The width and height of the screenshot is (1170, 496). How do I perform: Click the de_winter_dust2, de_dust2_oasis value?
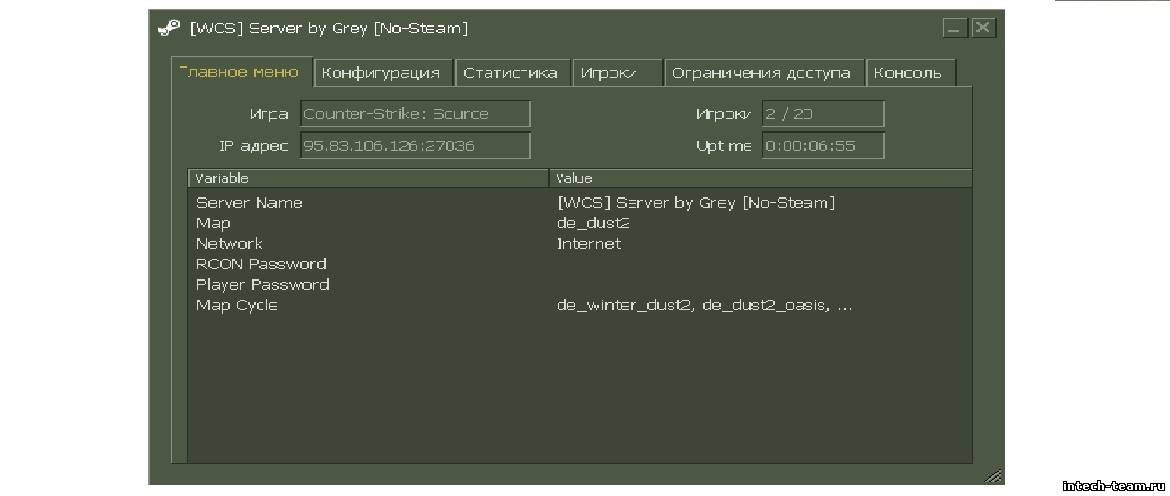[x=704, y=306]
